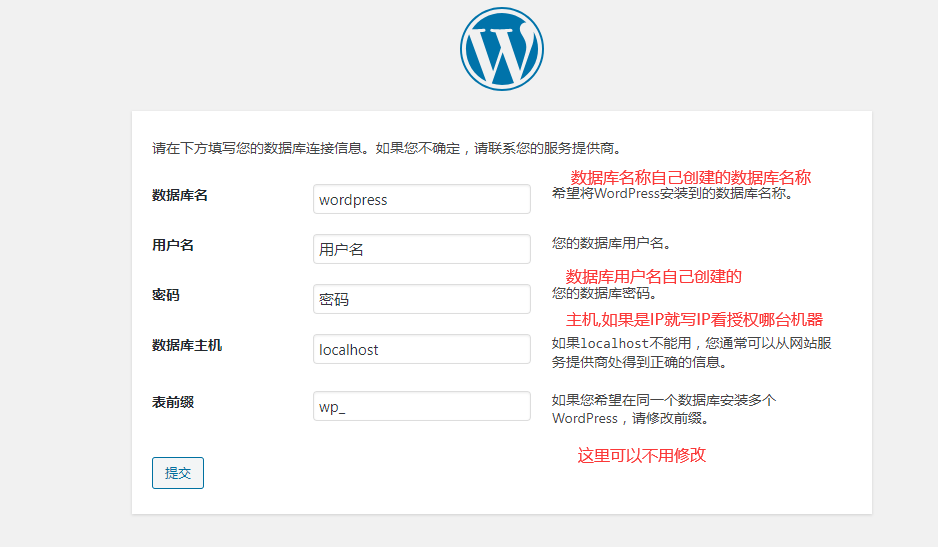Click the 数据库主机 field label
Viewport: 938px width, 547px height.
click(x=187, y=345)
